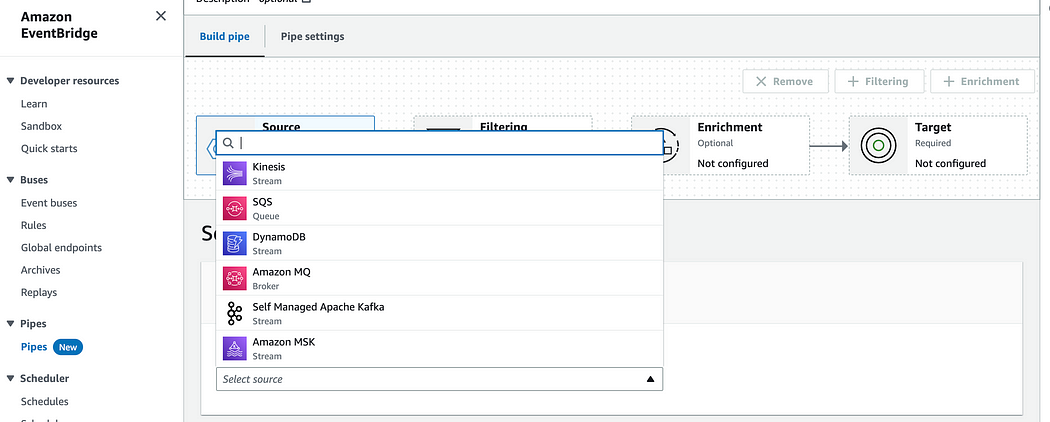Select the Filtering stage box
1050x422 pixels.
503,121
